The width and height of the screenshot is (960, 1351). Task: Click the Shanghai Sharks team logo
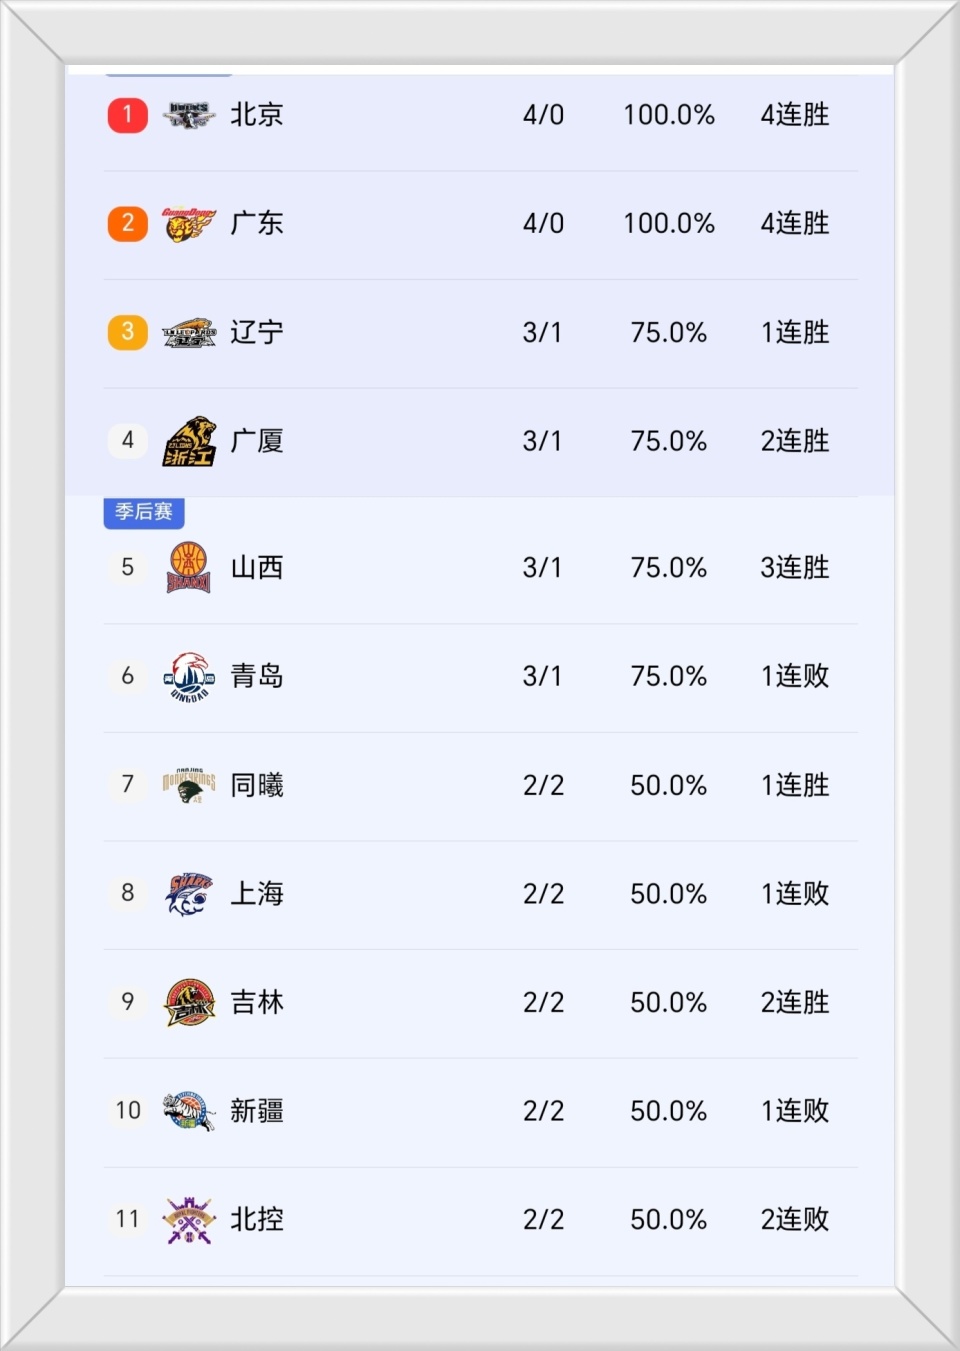[x=189, y=893]
